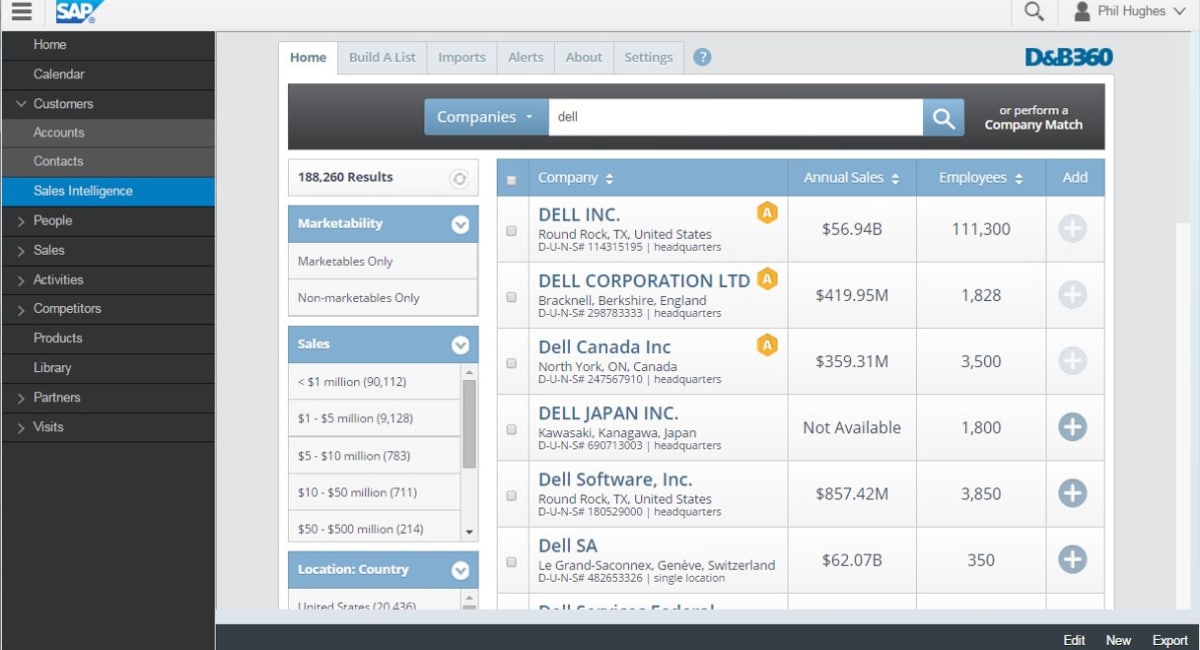Add DELL CORPORATION LTD plus icon
This screenshot has height=650, width=1200.
1072,295
